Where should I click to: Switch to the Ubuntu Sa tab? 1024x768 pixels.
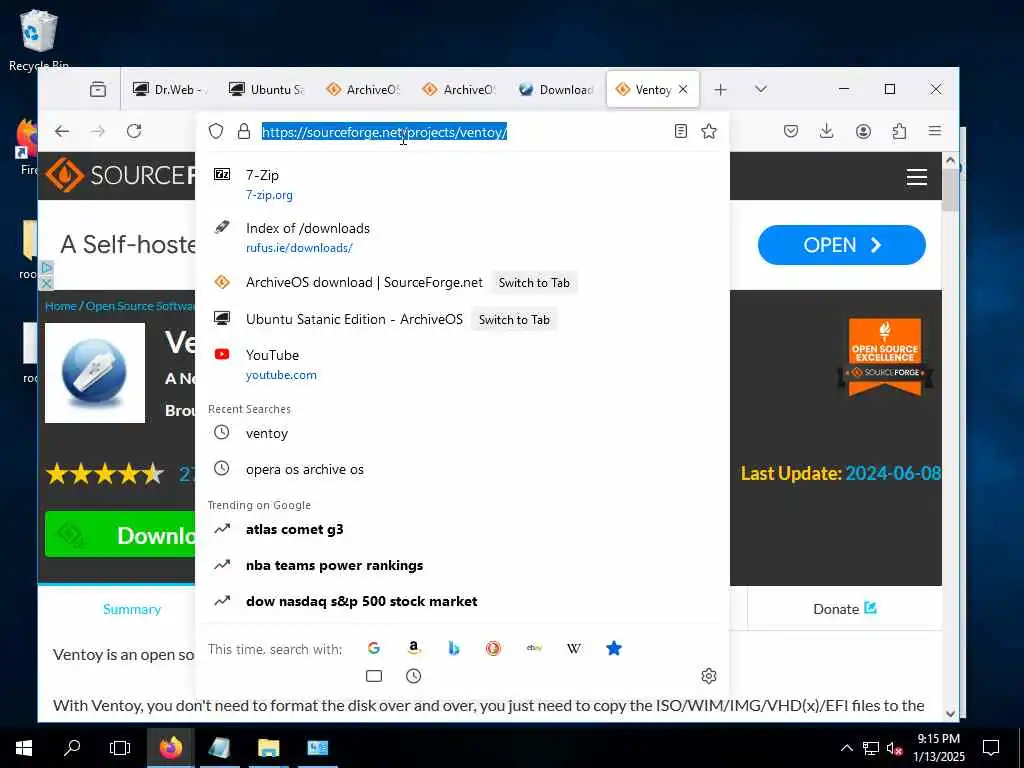(266, 89)
